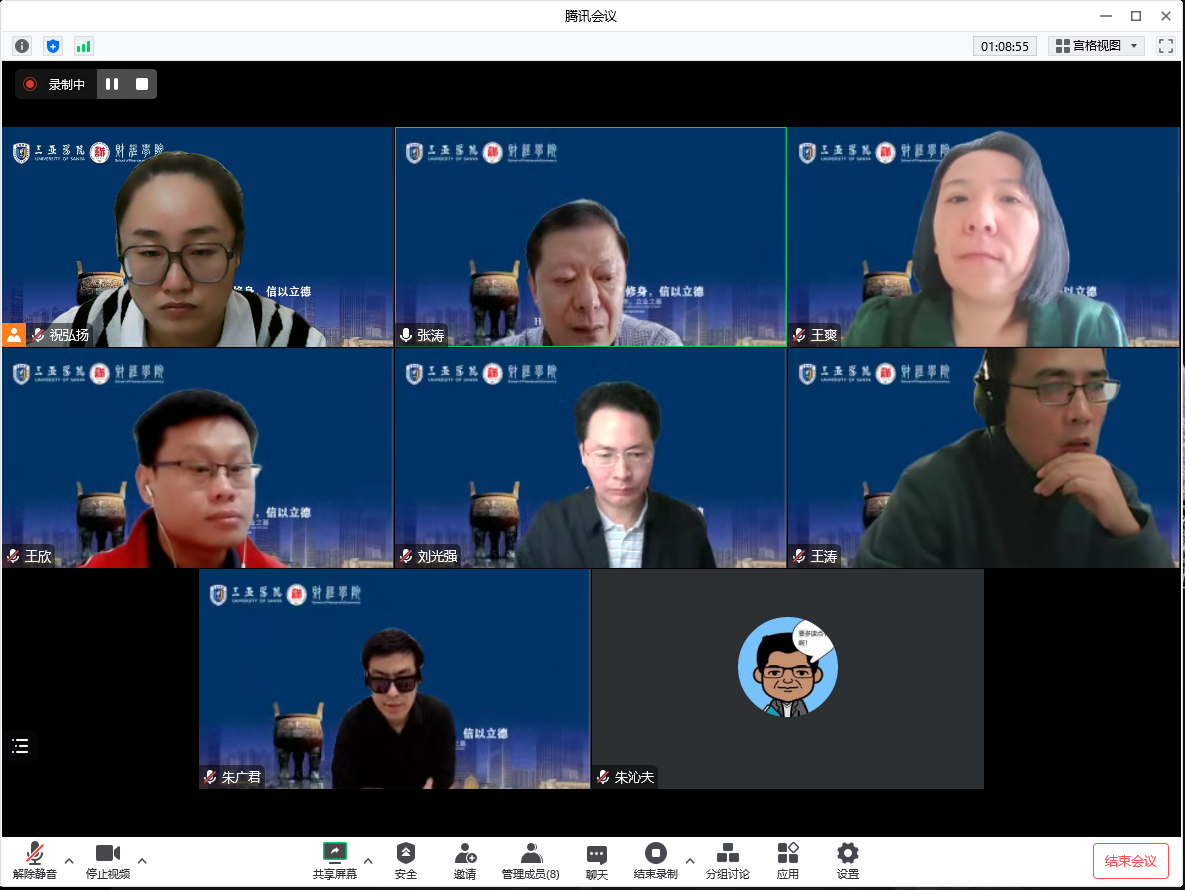Viewport: 1185px width, 890px height.
Task: Stop the recording using square button
Action: pos(142,85)
